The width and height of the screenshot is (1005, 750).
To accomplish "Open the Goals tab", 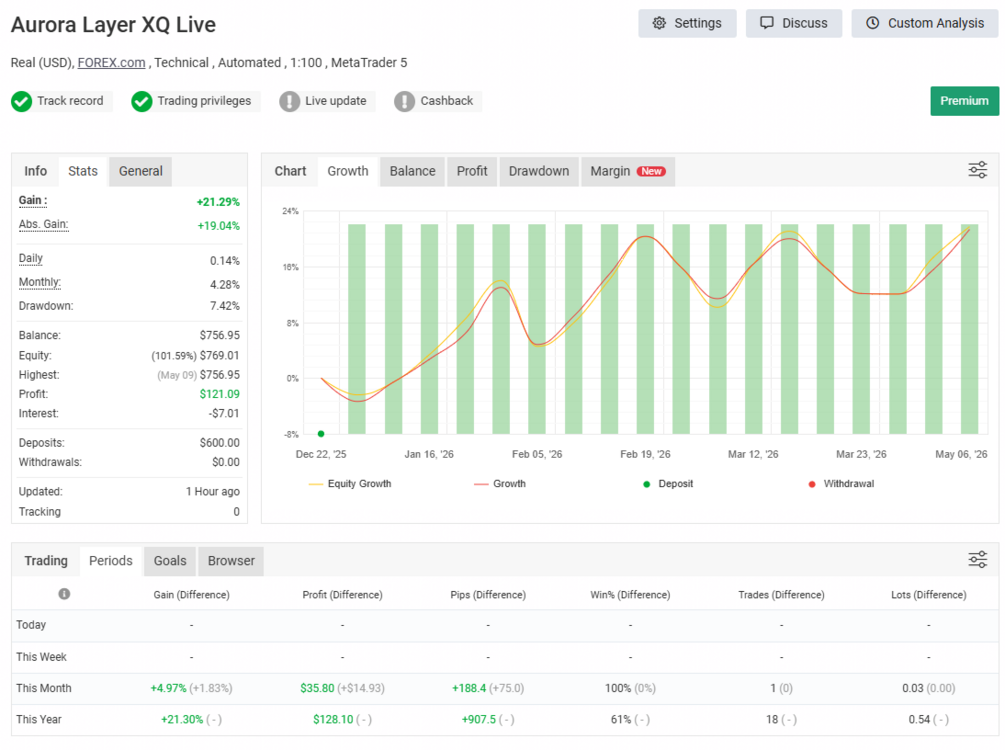I will pos(170,561).
